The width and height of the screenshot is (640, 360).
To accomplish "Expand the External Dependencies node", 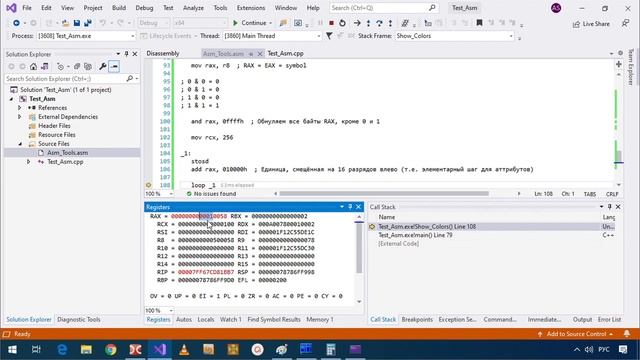I will 19,117.
